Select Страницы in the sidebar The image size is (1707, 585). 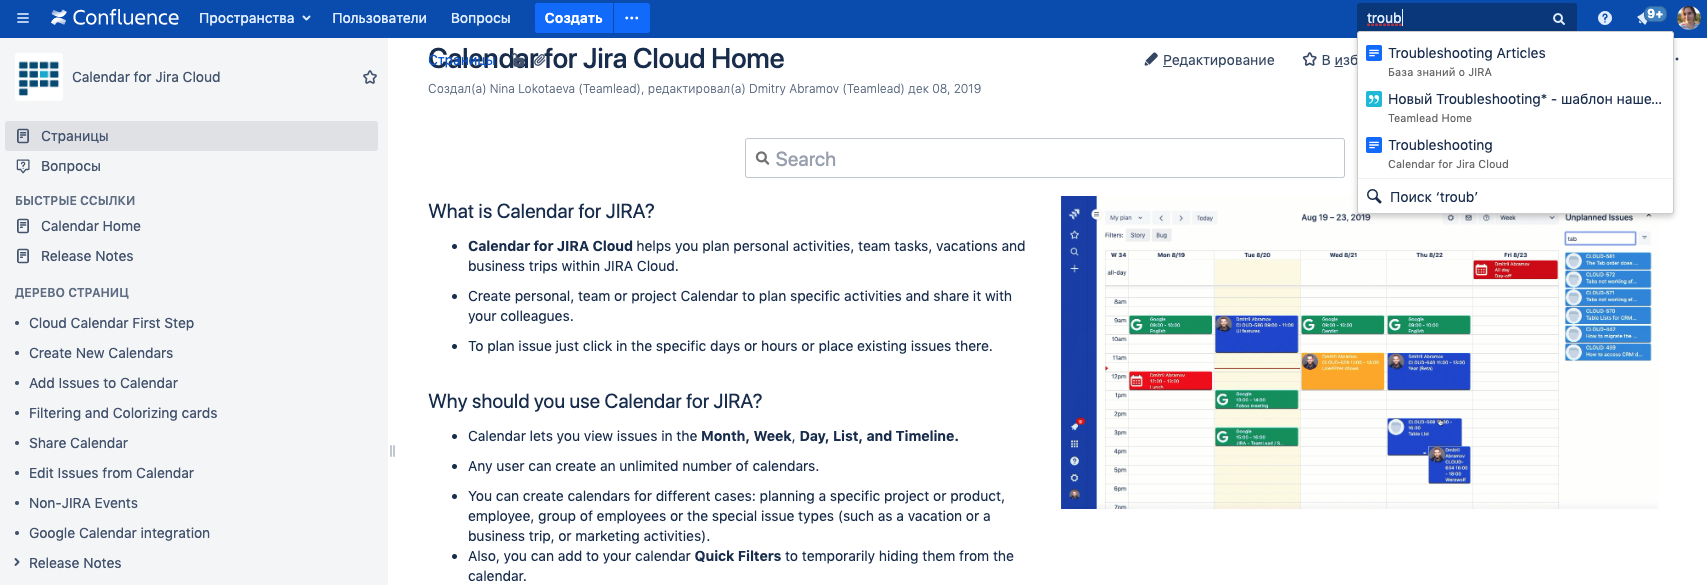click(x=192, y=136)
